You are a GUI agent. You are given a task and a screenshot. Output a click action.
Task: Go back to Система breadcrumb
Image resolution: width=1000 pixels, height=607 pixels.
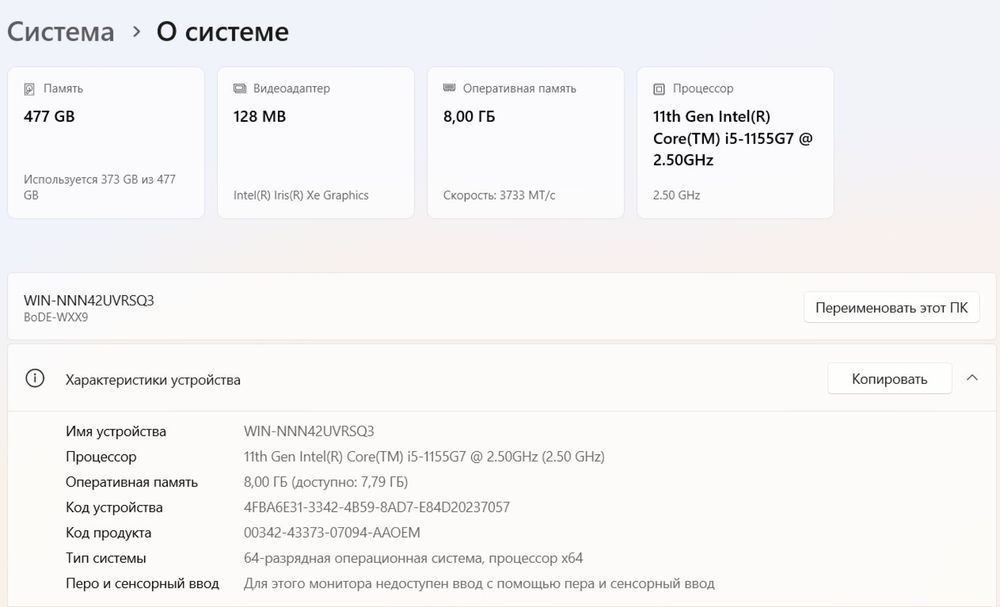coord(61,32)
